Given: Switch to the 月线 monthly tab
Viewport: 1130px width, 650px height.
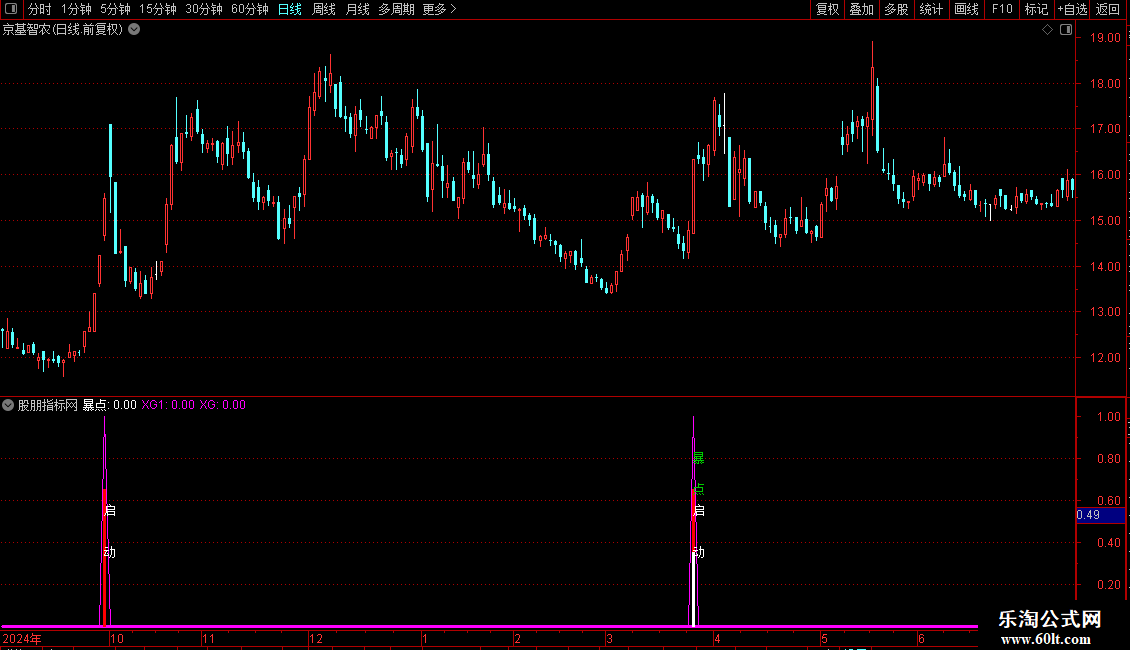Looking at the screenshot, I should point(357,9).
